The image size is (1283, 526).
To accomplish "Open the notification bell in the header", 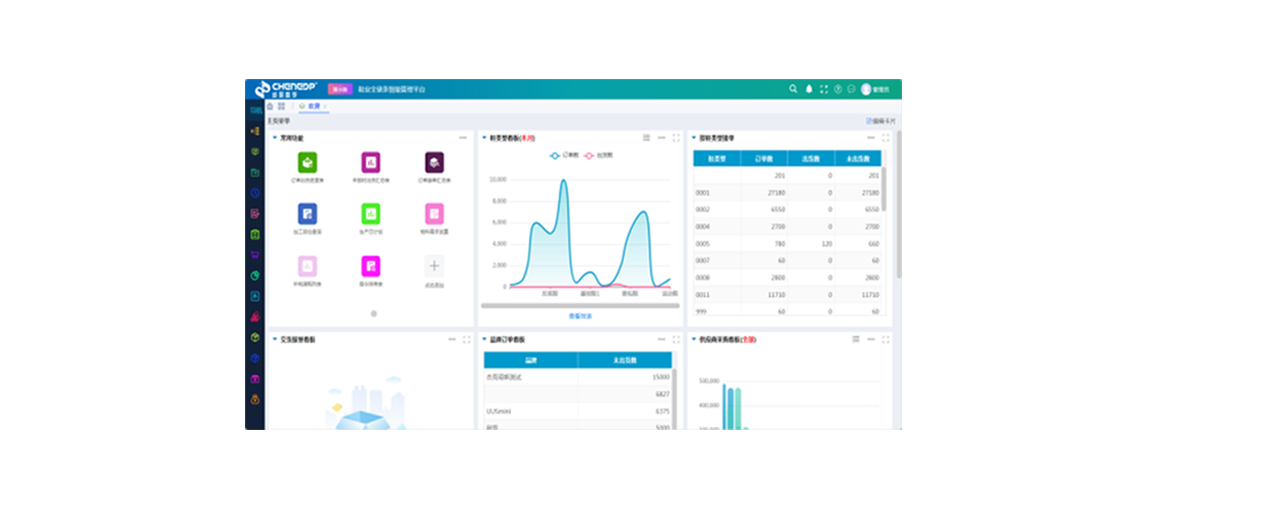I will (x=809, y=89).
